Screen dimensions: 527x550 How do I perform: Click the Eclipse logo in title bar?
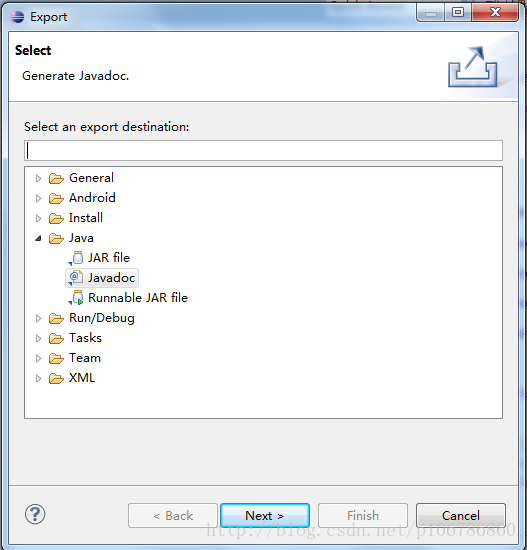(x=17, y=16)
